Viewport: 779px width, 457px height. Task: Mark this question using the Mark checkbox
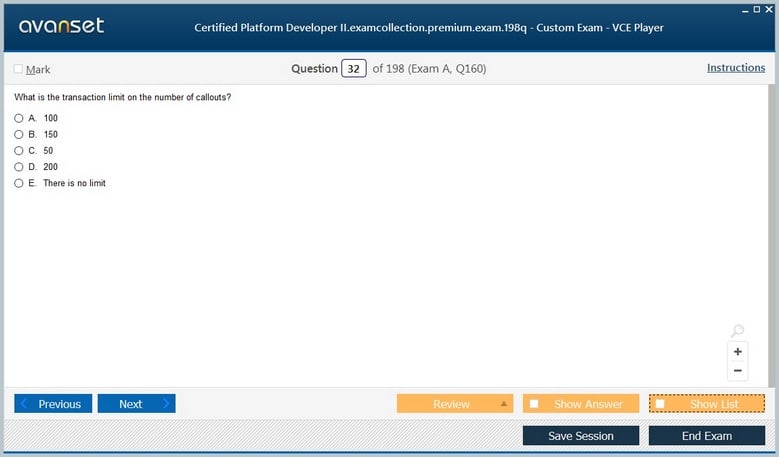pos(18,69)
